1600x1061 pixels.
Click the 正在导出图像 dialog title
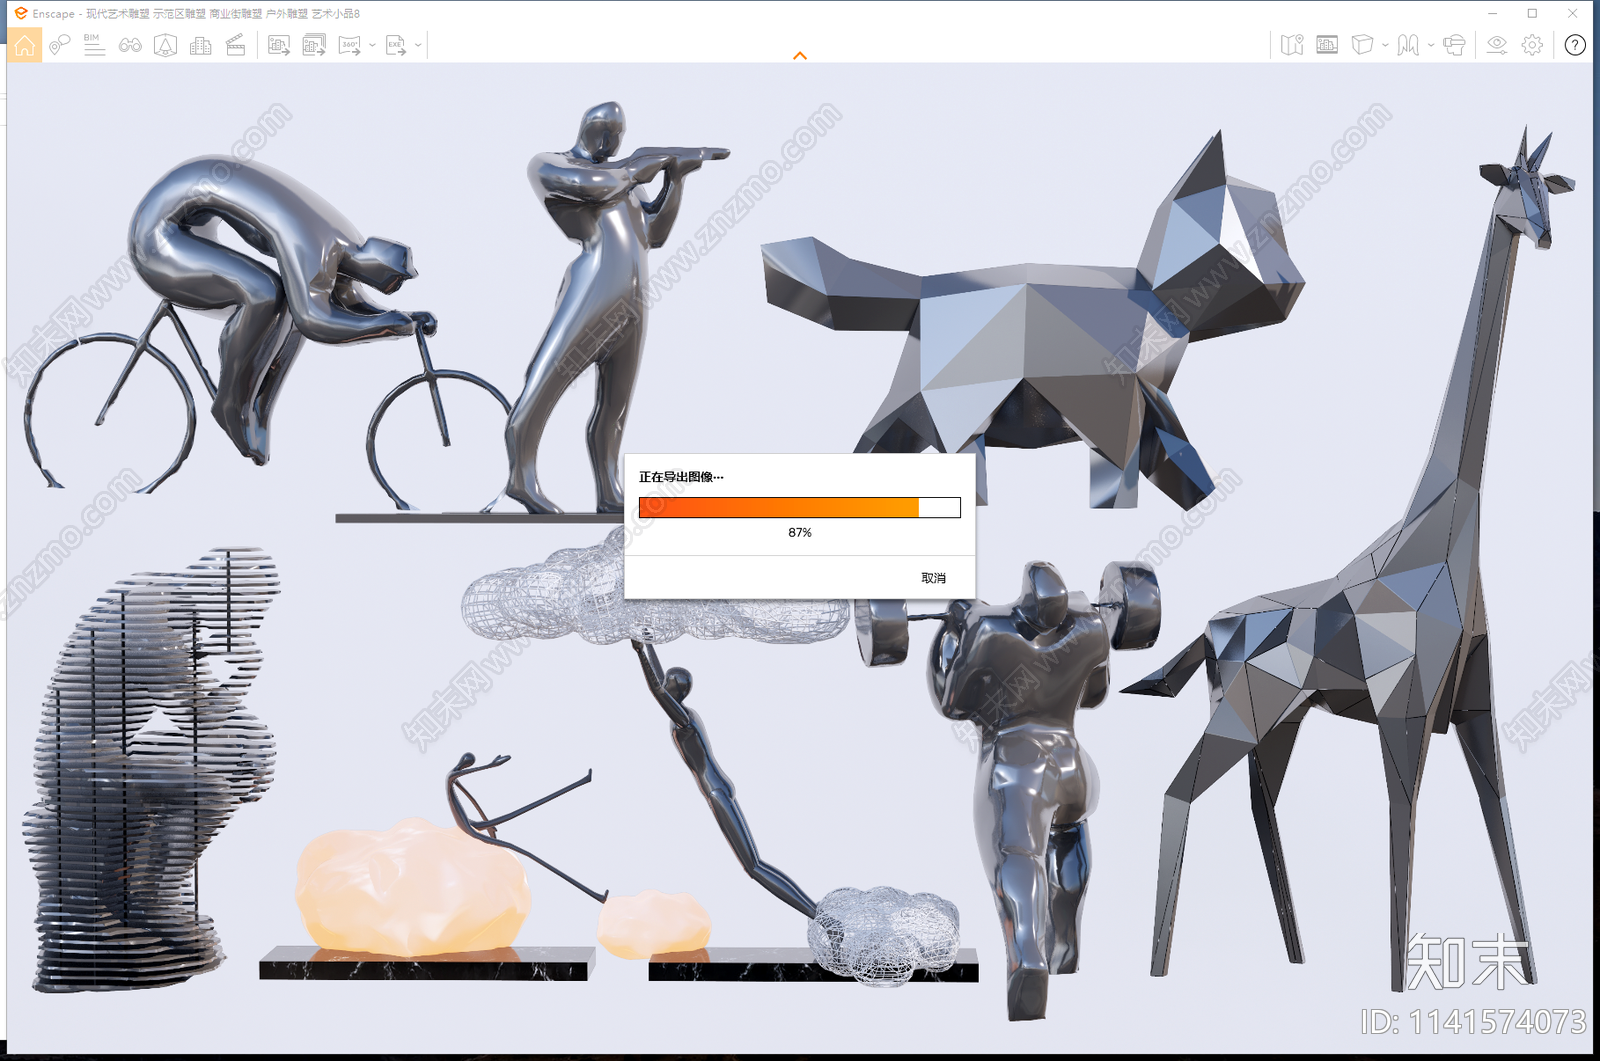pyautogui.click(x=681, y=477)
